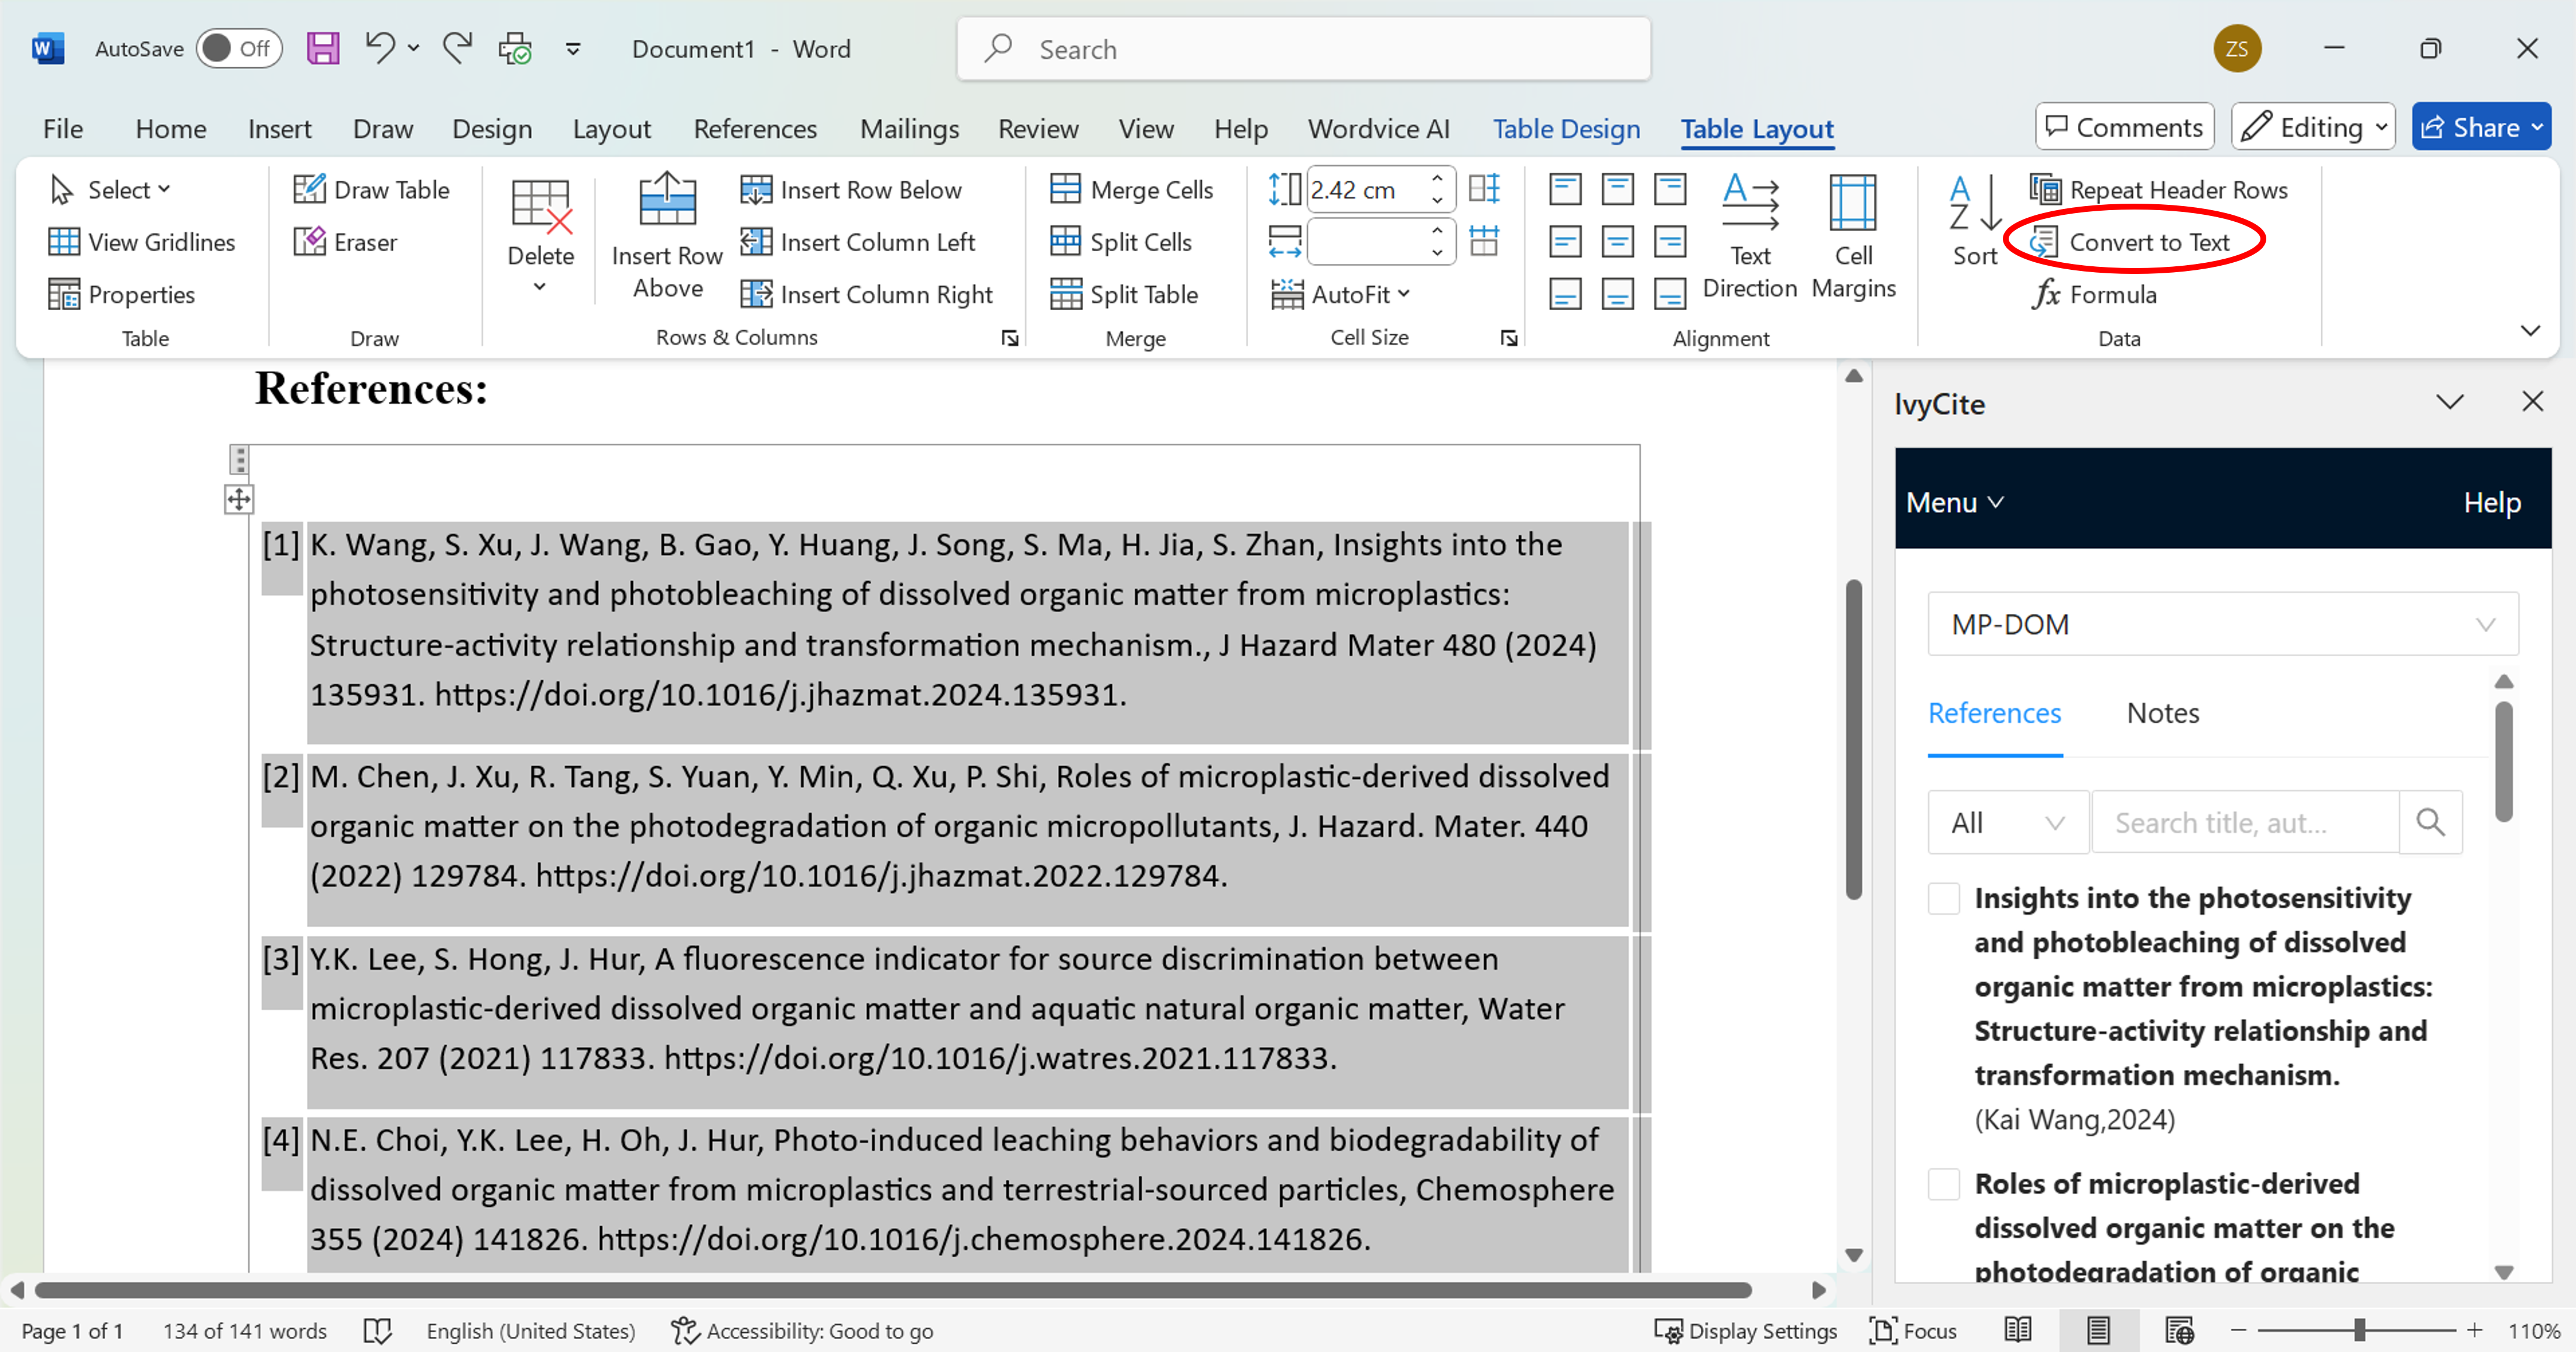Viewport: 2576px width, 1352px height.
Task: Open IvyCite pane options chevron
Action: click(x=2450, y=402)
